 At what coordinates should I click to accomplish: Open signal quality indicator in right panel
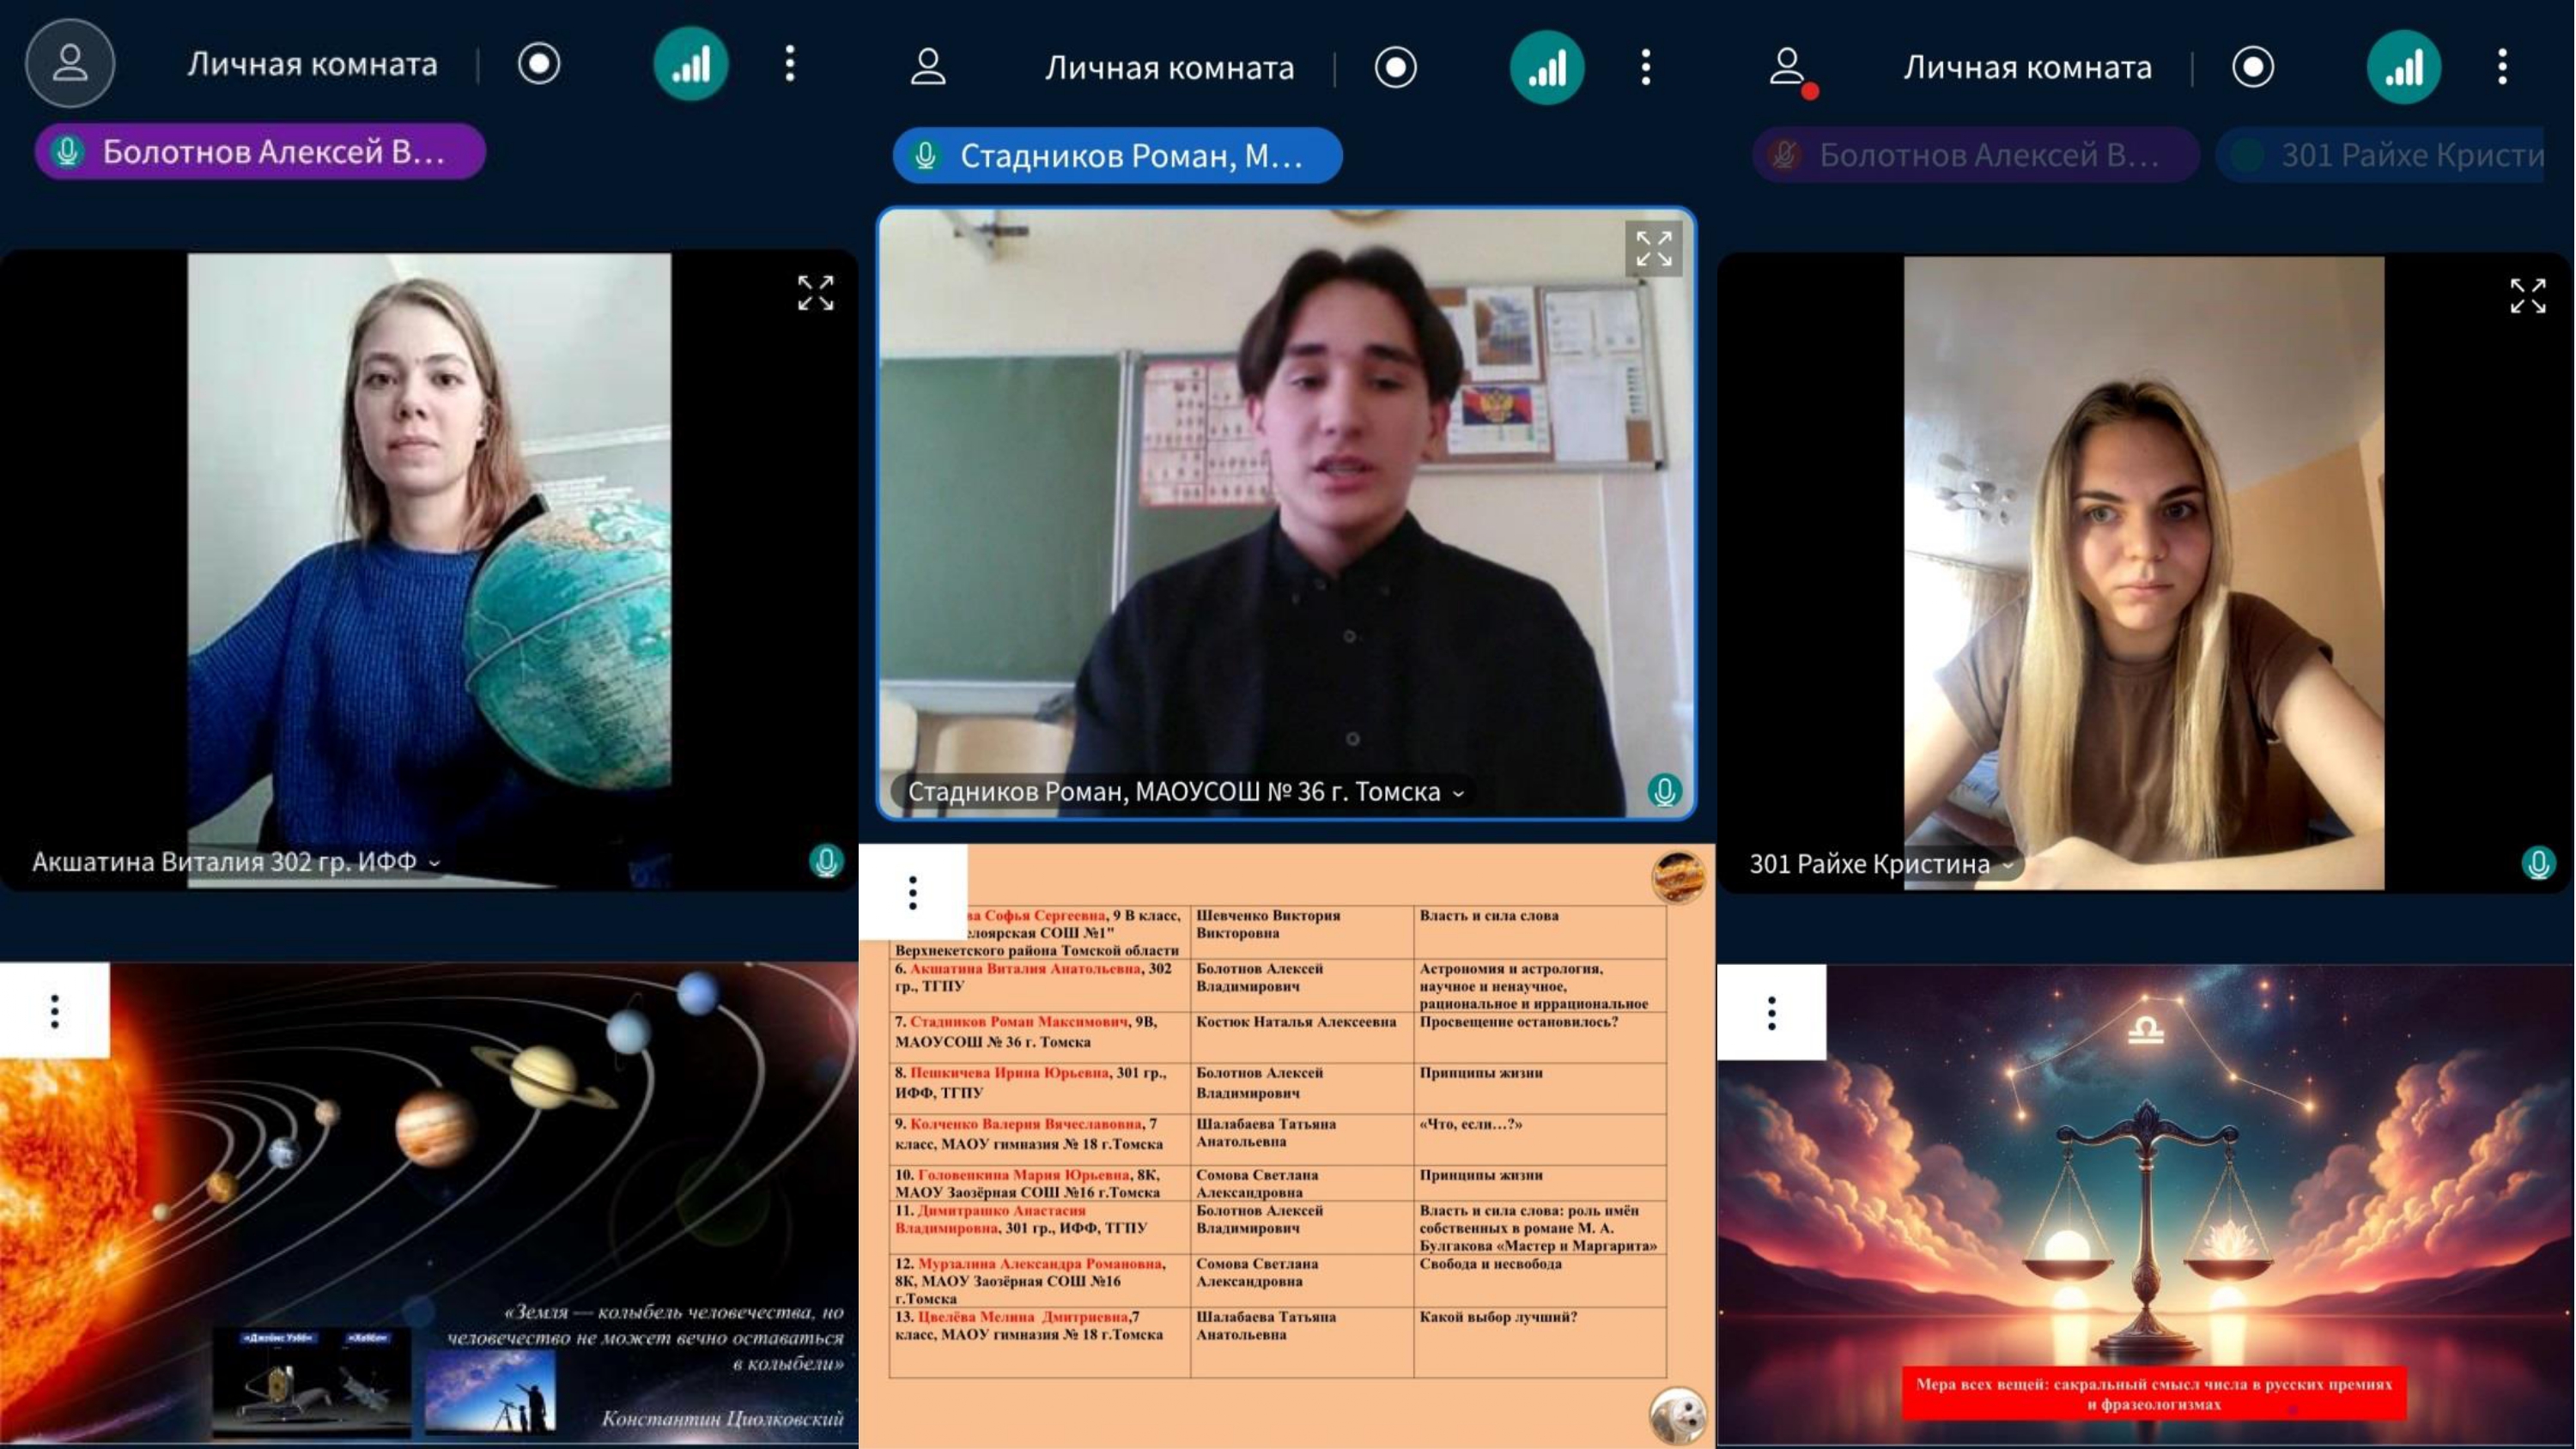point(2404,67)
